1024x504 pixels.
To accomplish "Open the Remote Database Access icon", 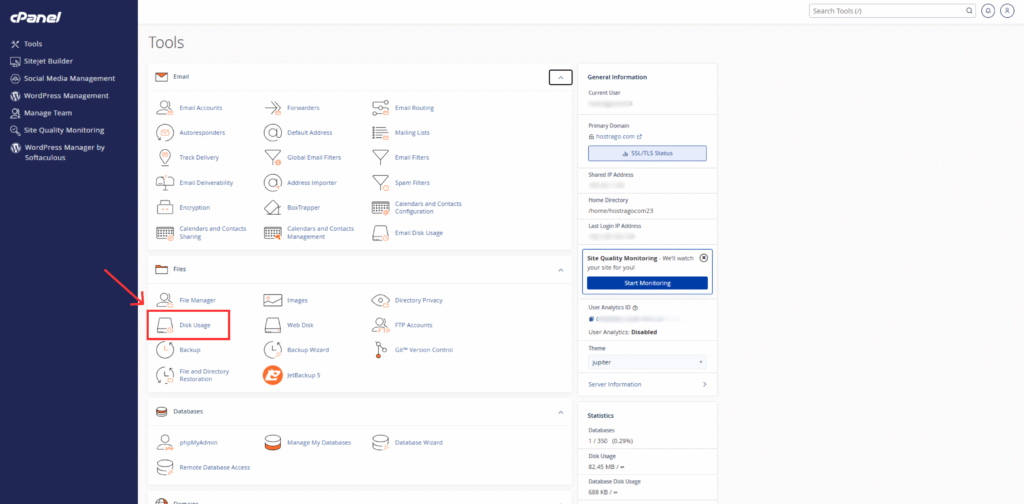I will point(164,467).
